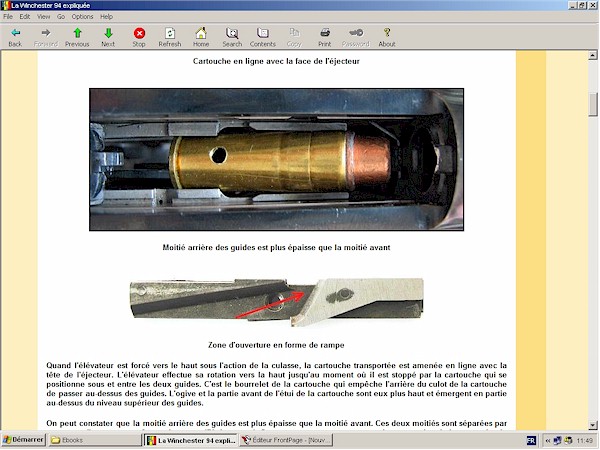Refresh the current page
Screen dimensions: 600x450
(170, 37)
